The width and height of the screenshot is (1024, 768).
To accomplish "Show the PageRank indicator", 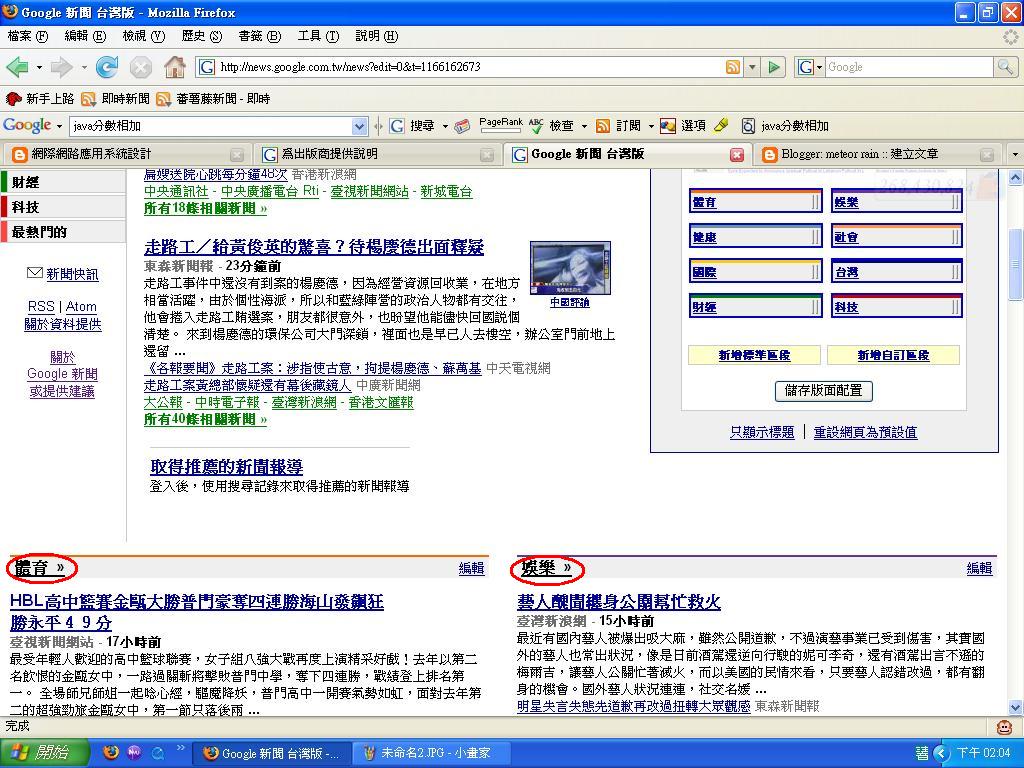I will pos(501,125).
